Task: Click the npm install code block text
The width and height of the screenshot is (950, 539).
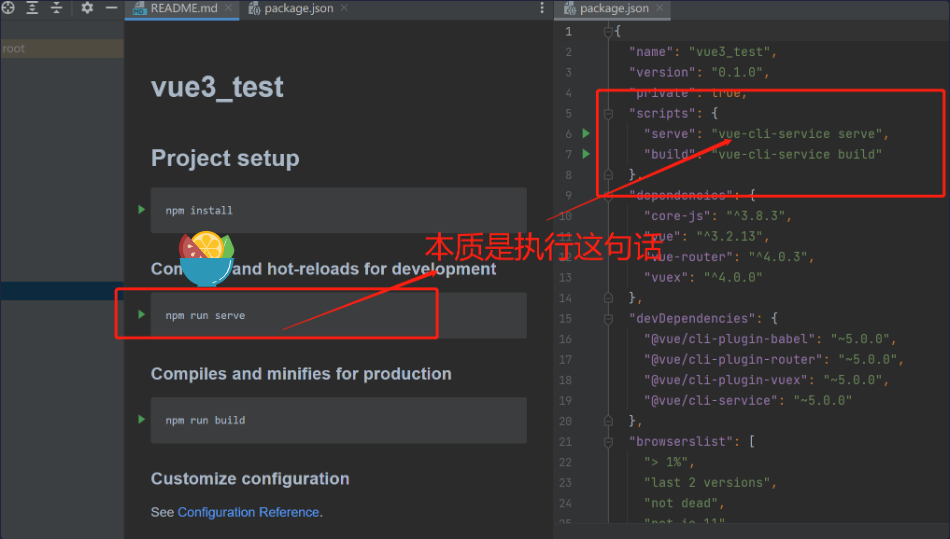Action: point(199,211)
